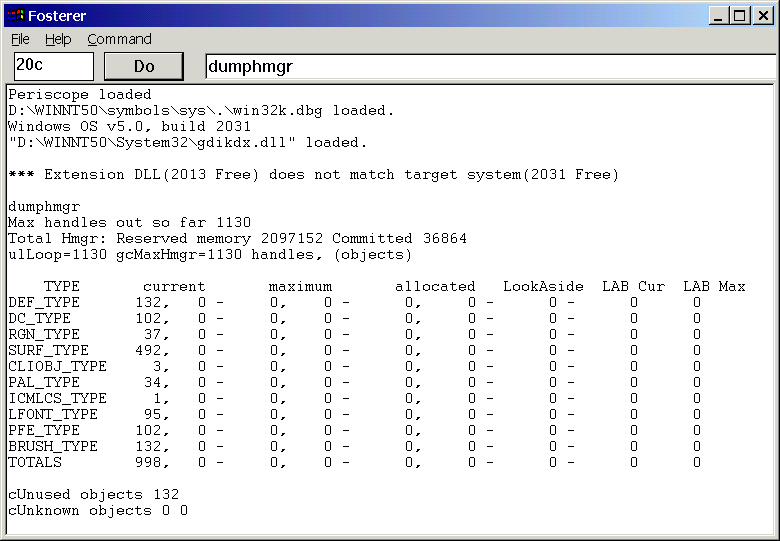Open the Command menu
The image size is (780, 541).
tap(119, 39)
